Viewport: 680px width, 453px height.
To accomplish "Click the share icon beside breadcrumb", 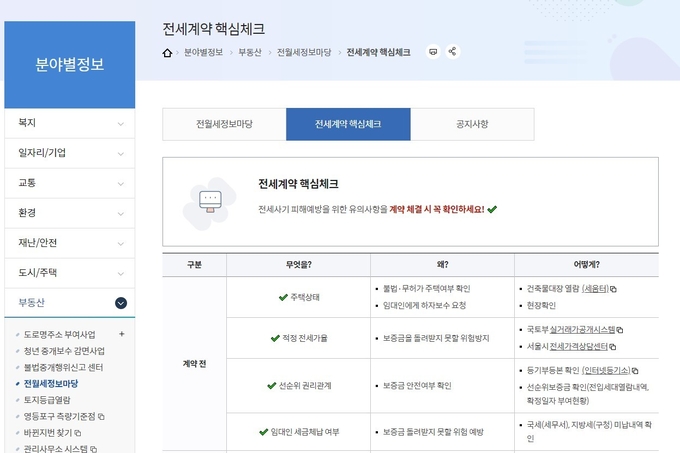I will 453,50.
